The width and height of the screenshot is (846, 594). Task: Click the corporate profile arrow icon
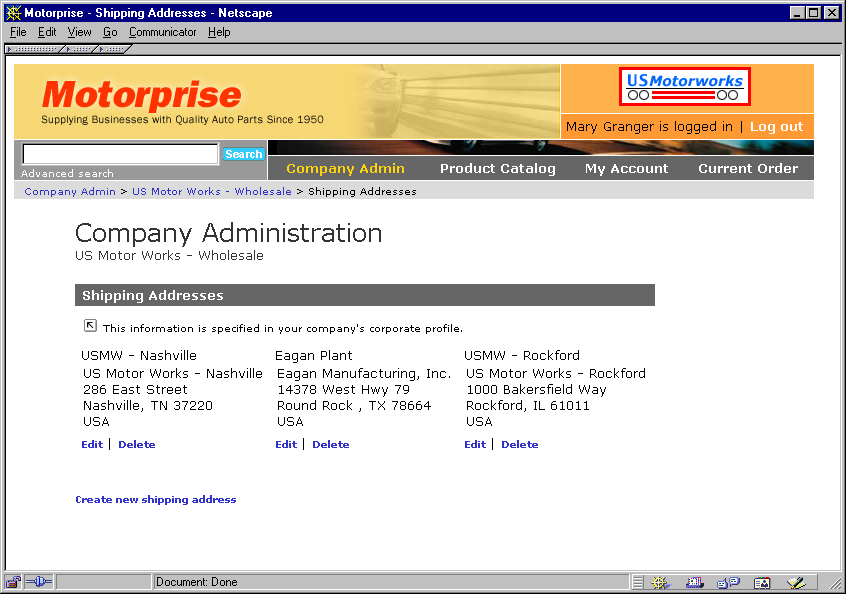coord(90,325)
